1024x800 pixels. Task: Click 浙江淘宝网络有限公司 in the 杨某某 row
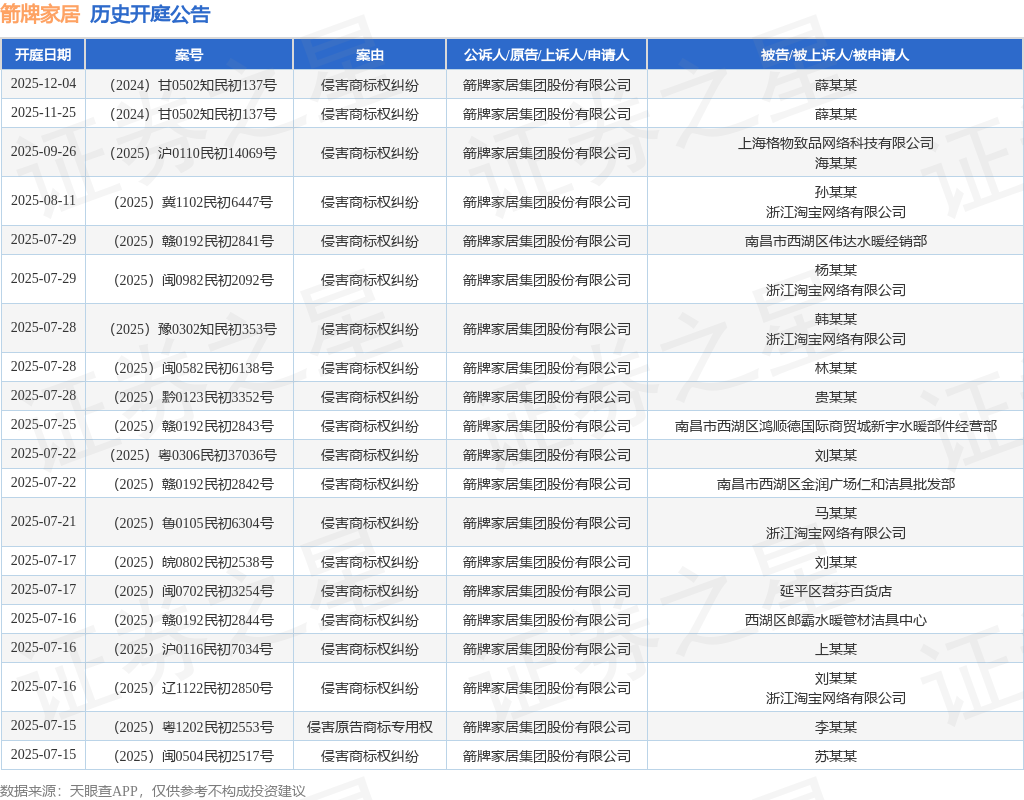click(835, 290)
